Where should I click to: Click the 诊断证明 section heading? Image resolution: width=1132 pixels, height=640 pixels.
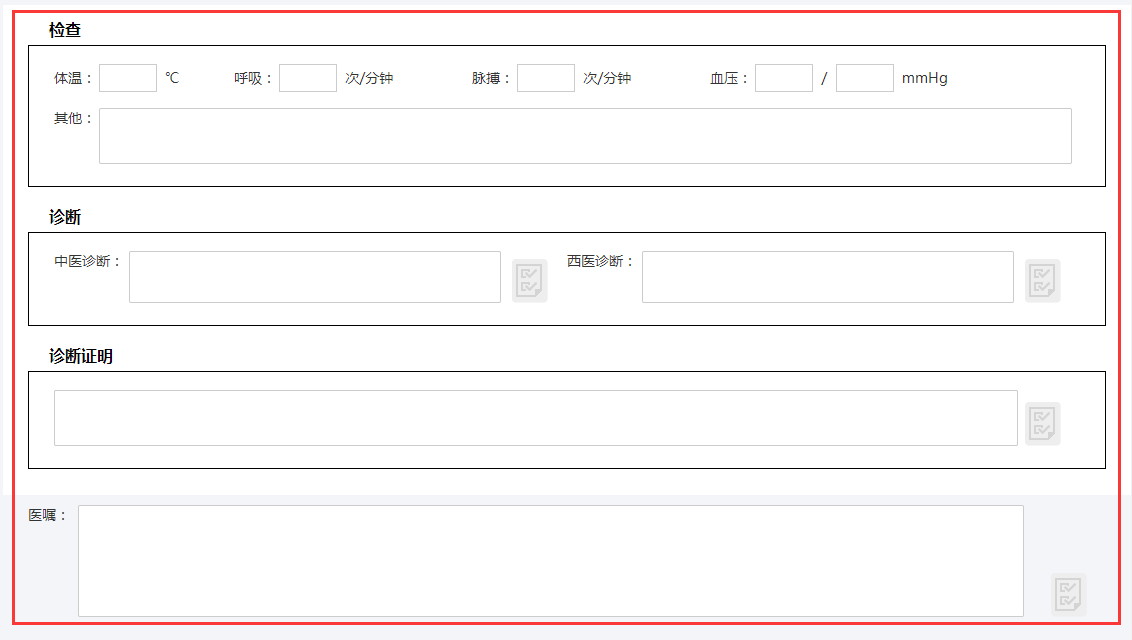click(x=81, y=356)
